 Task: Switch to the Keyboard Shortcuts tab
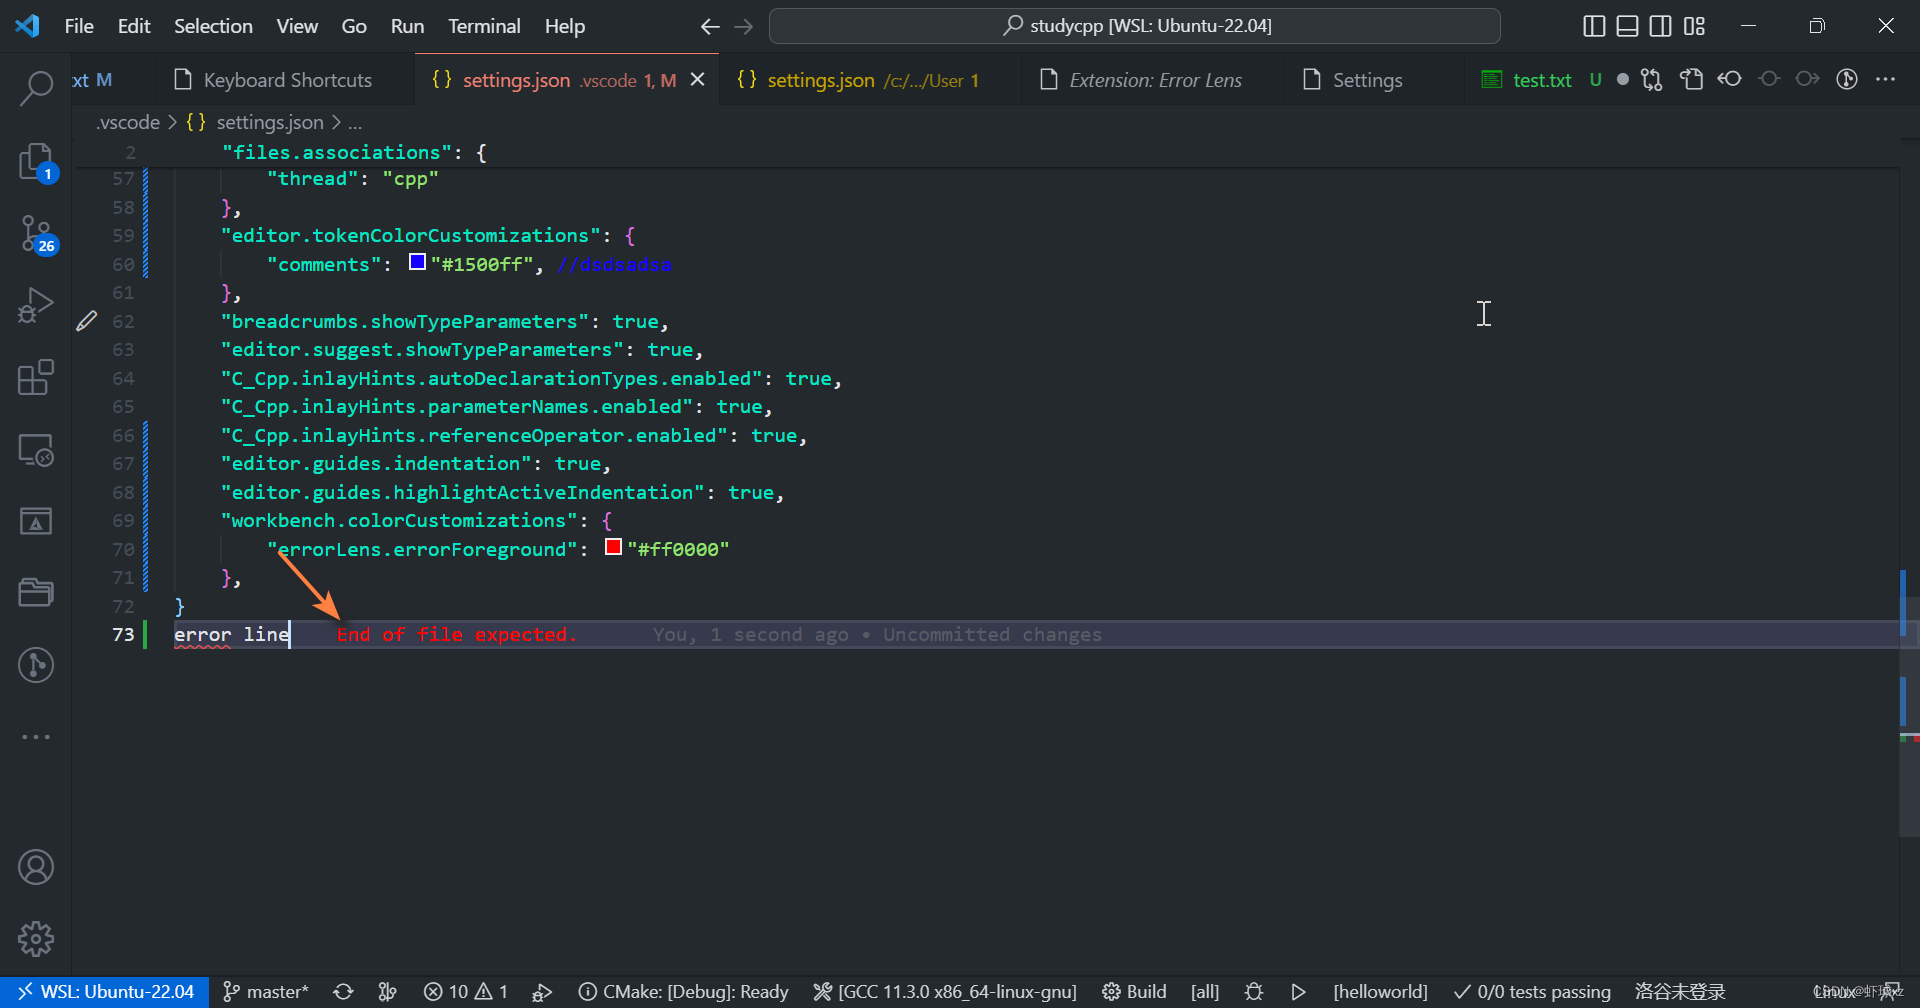(x=285, y=80)
